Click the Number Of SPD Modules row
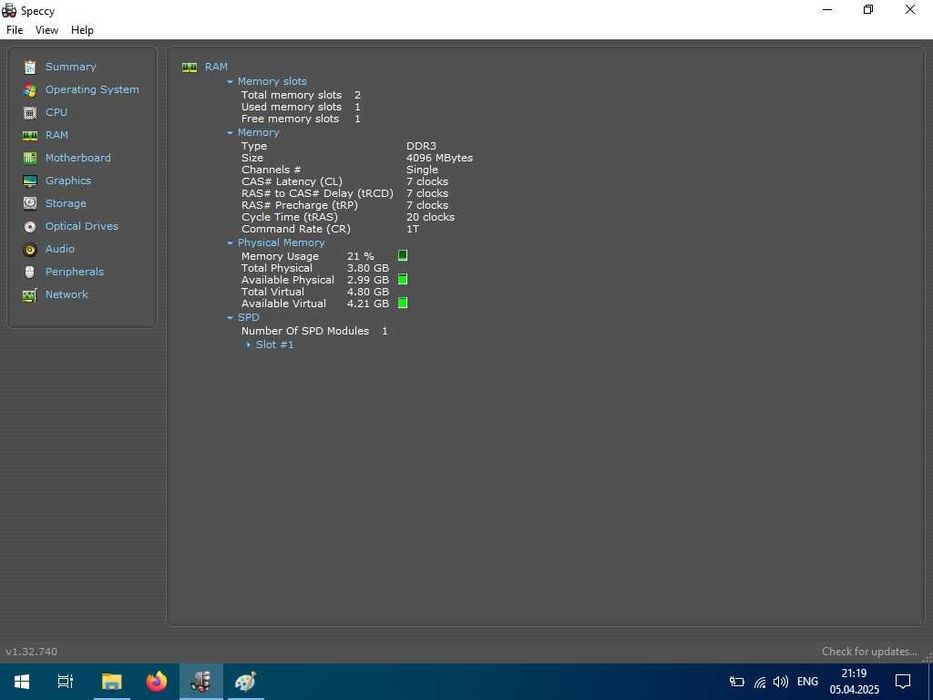This screenshot has height=700, width=933. [x=314, y=331]
